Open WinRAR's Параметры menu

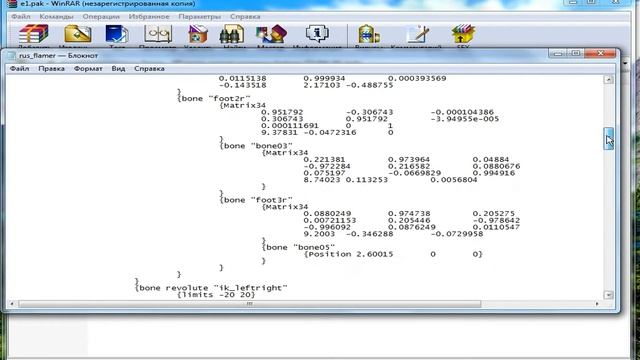click(x=200, y=17)
